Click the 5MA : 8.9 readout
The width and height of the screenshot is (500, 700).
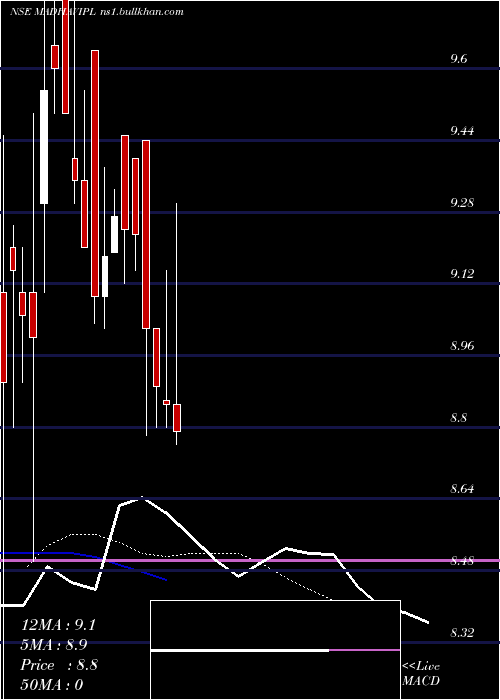pyautogui.click(x=54, y=645)
